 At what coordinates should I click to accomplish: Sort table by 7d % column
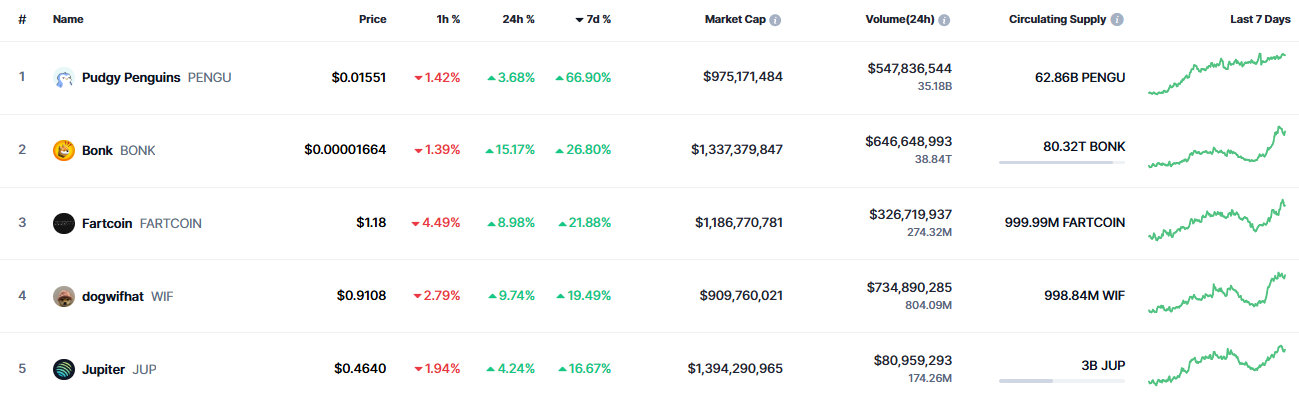point(593,20)
